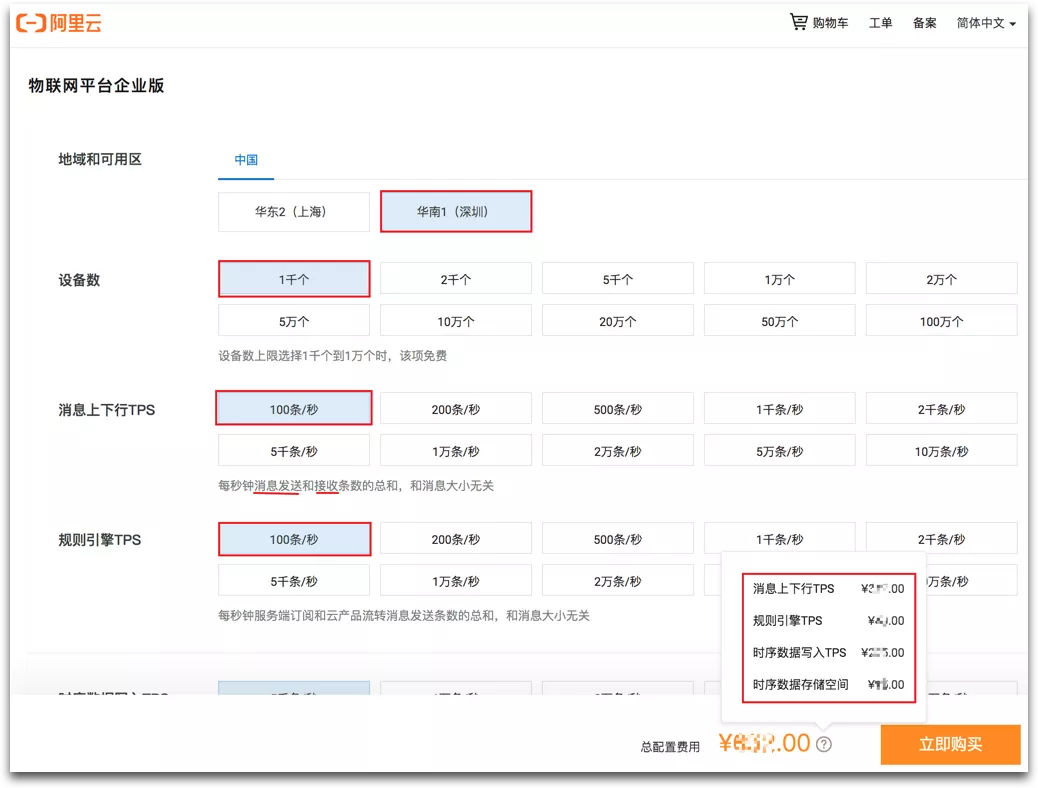Set 消息上下行TPS to 1万条/秒
Image resolution: width=1038 pixels, height=788 pixels.
coord(455,451)
